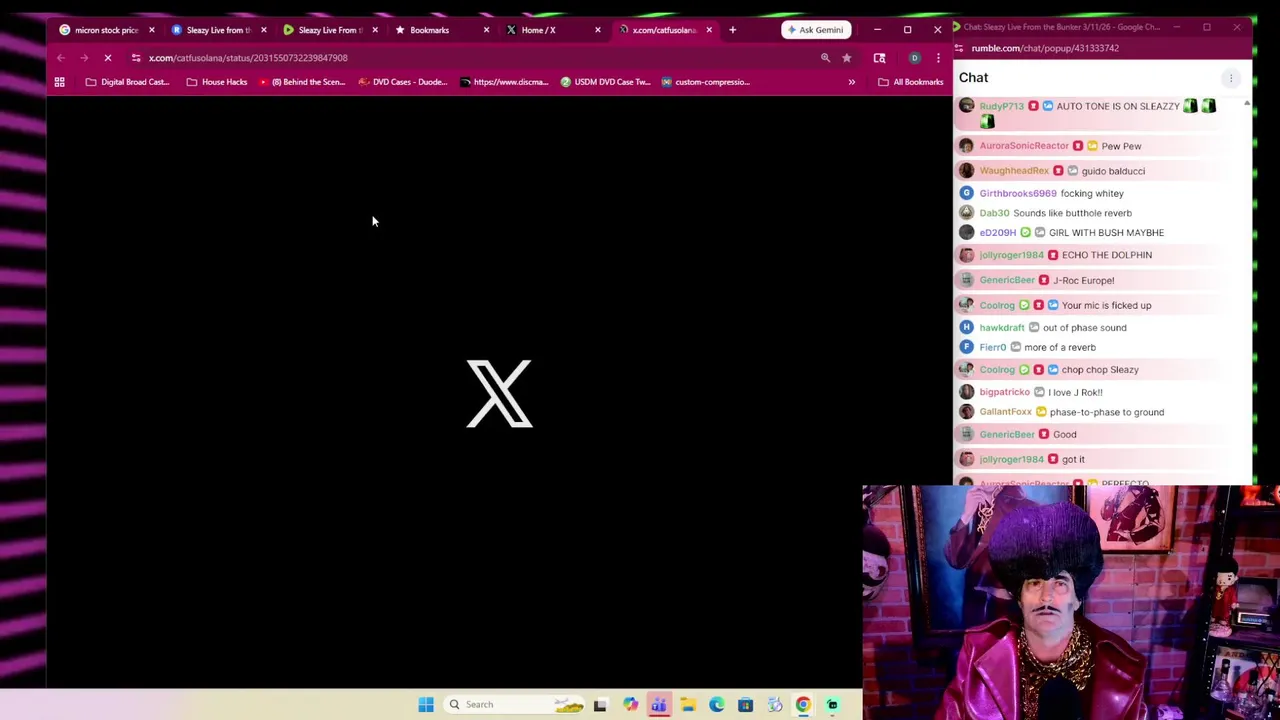Open a new browser tab
The height and width of the screenshot is (720, 1280).
732,30
